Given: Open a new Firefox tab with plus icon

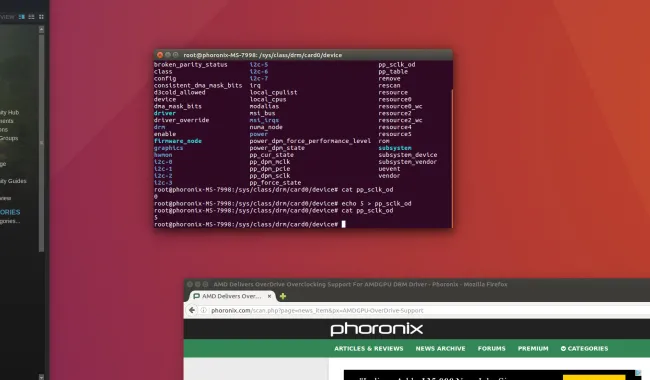Looking at the screenshot, I should tap(283, 296).
